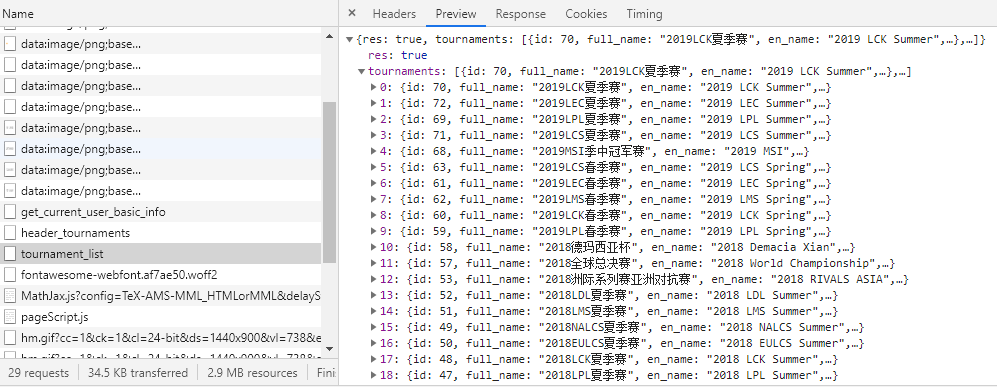
Task: Open the Cookies tab
Action: tap(586, 13)
